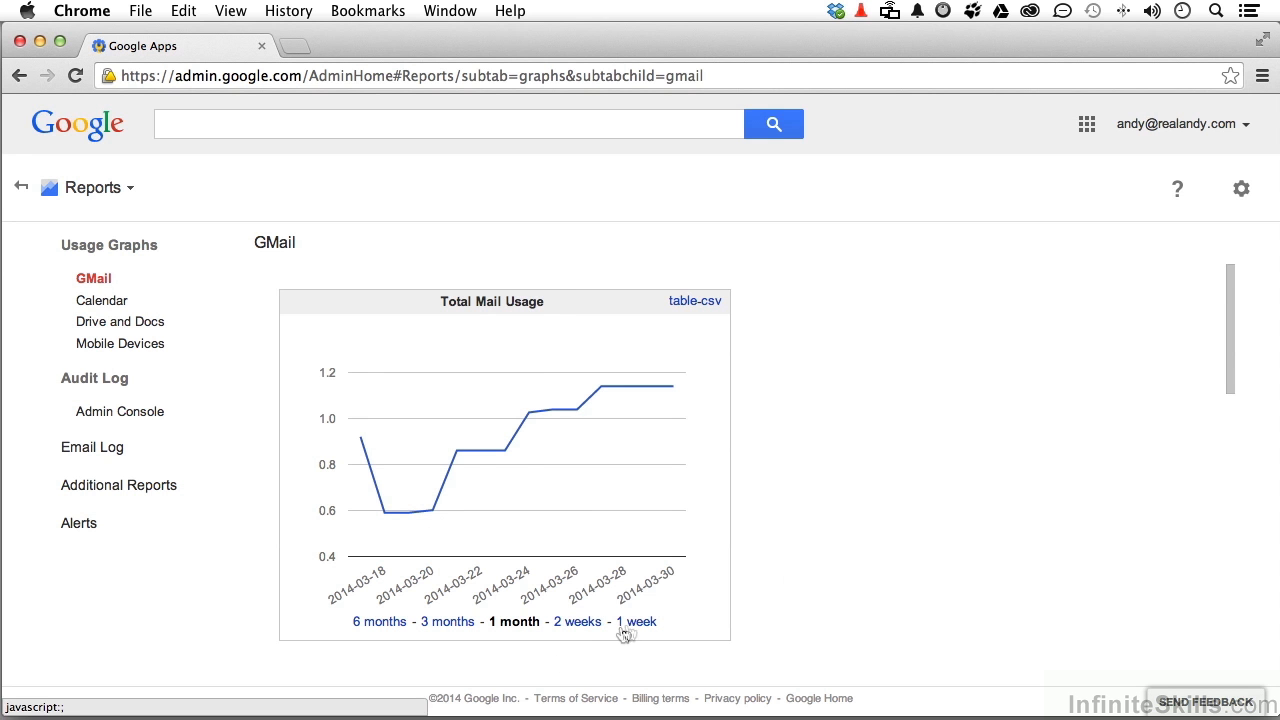
Task: Open the Email Log report
Action: coord(92,447)
